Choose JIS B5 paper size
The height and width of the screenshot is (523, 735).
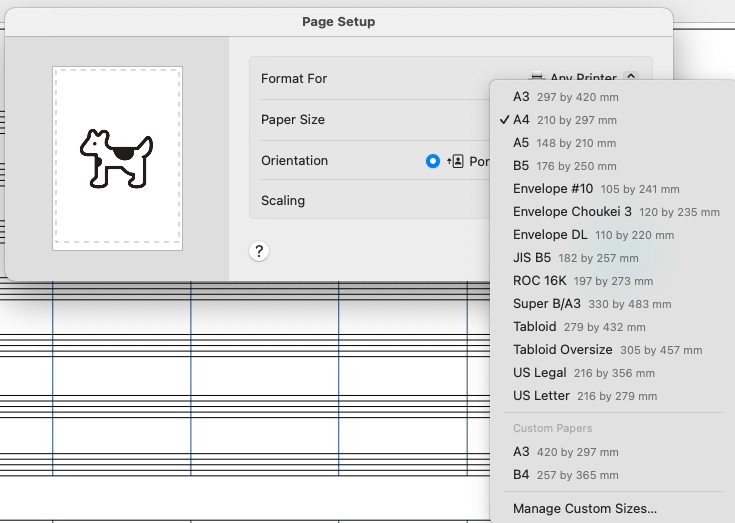[575, 258]
